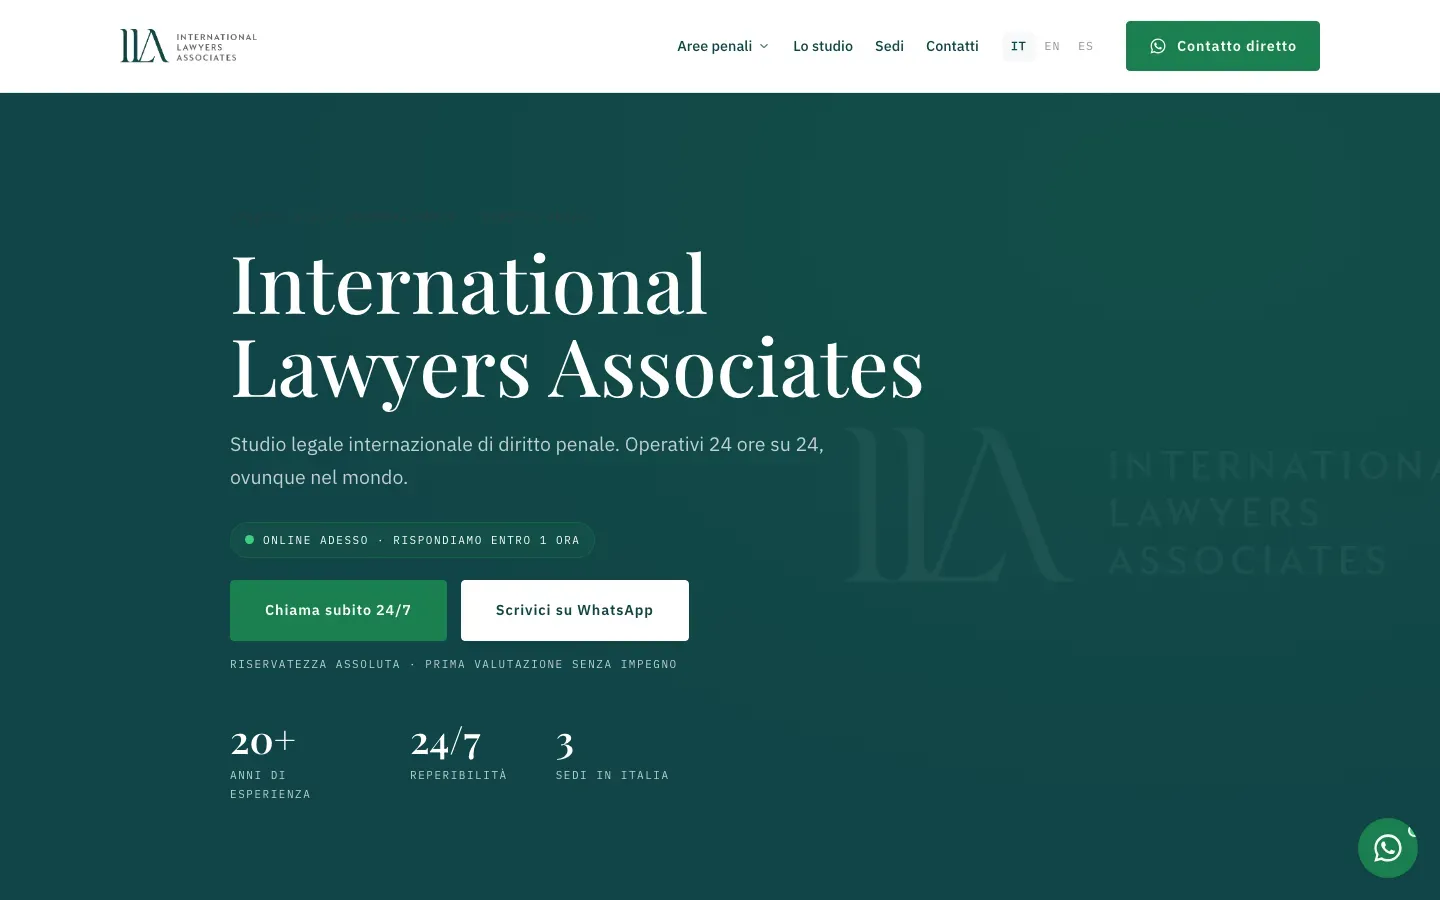Go to the Lo studio page
This screenshot has height=900, width=1440.
[x=823, y=46]
